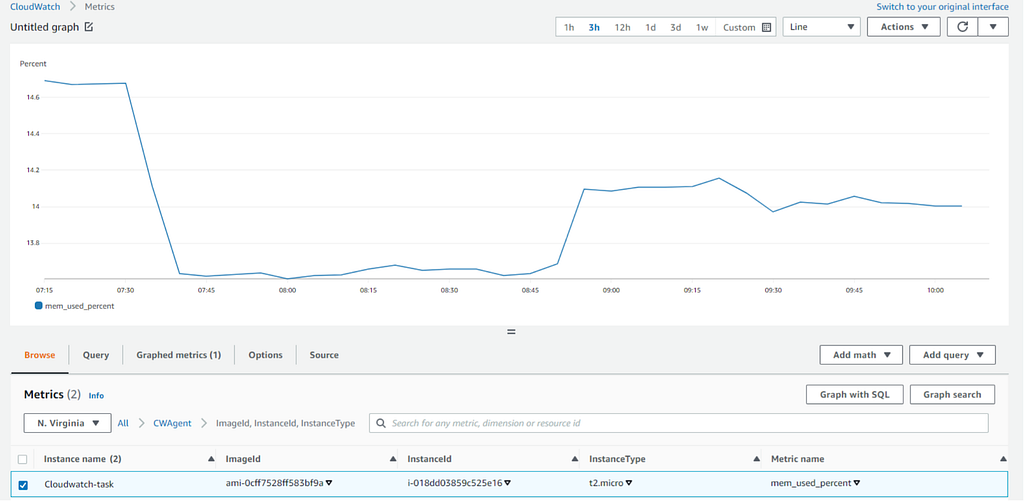Click the horizontal pane resize handle
Image resolution: width=1024 pixels, height=503 pixels.
point(511,331)
